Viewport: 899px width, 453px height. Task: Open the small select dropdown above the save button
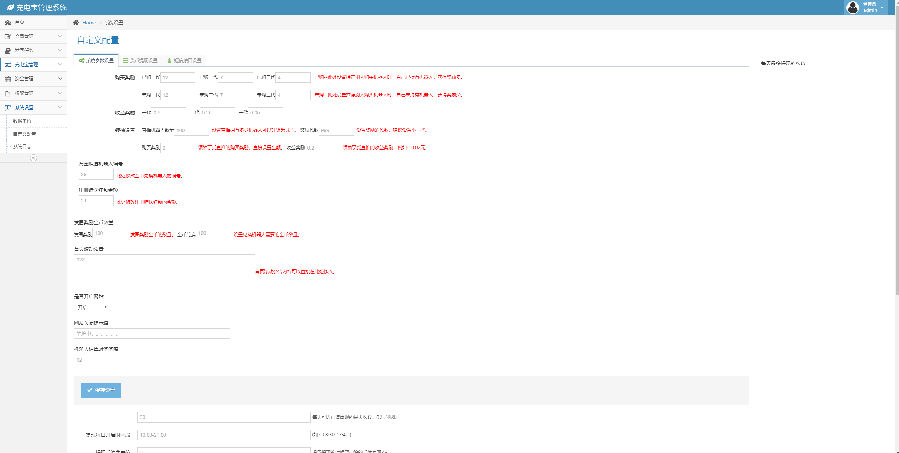click(x=91, y=307)
